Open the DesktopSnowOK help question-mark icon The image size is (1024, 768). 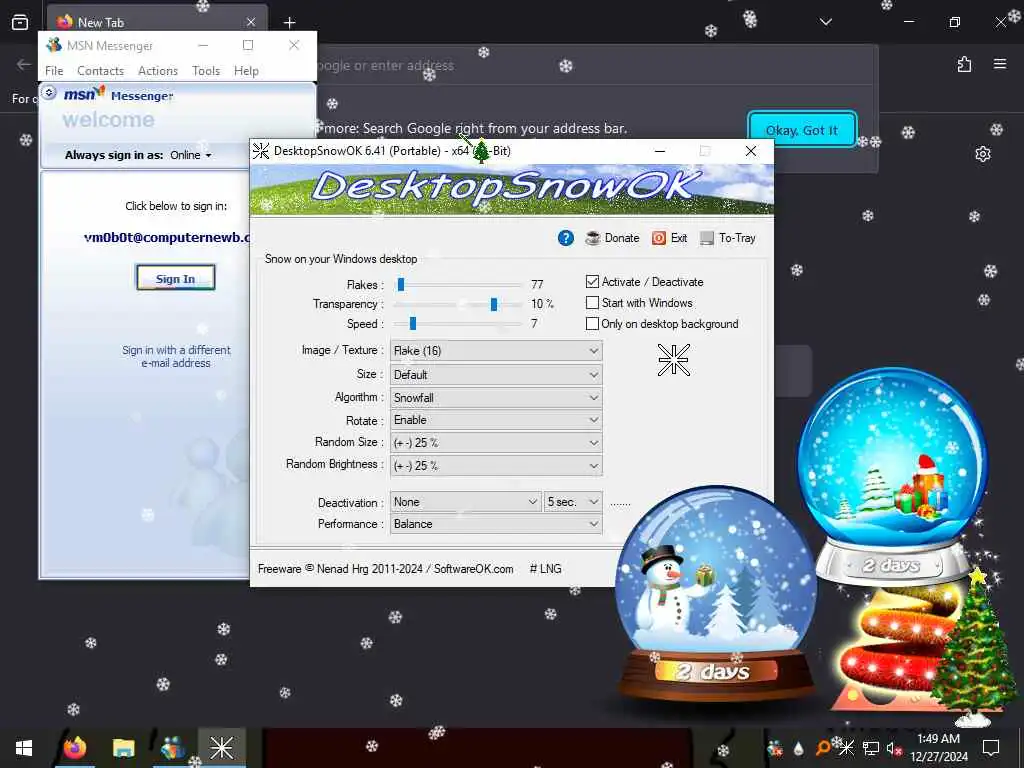point(566,238)
